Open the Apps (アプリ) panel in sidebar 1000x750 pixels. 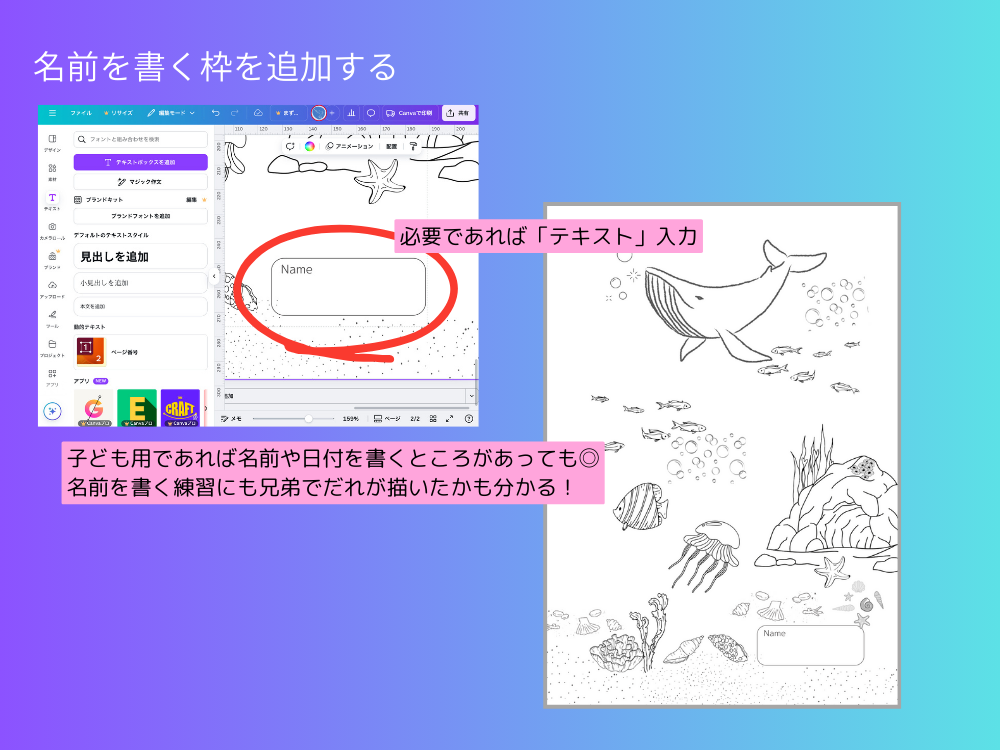coord(52,373)
